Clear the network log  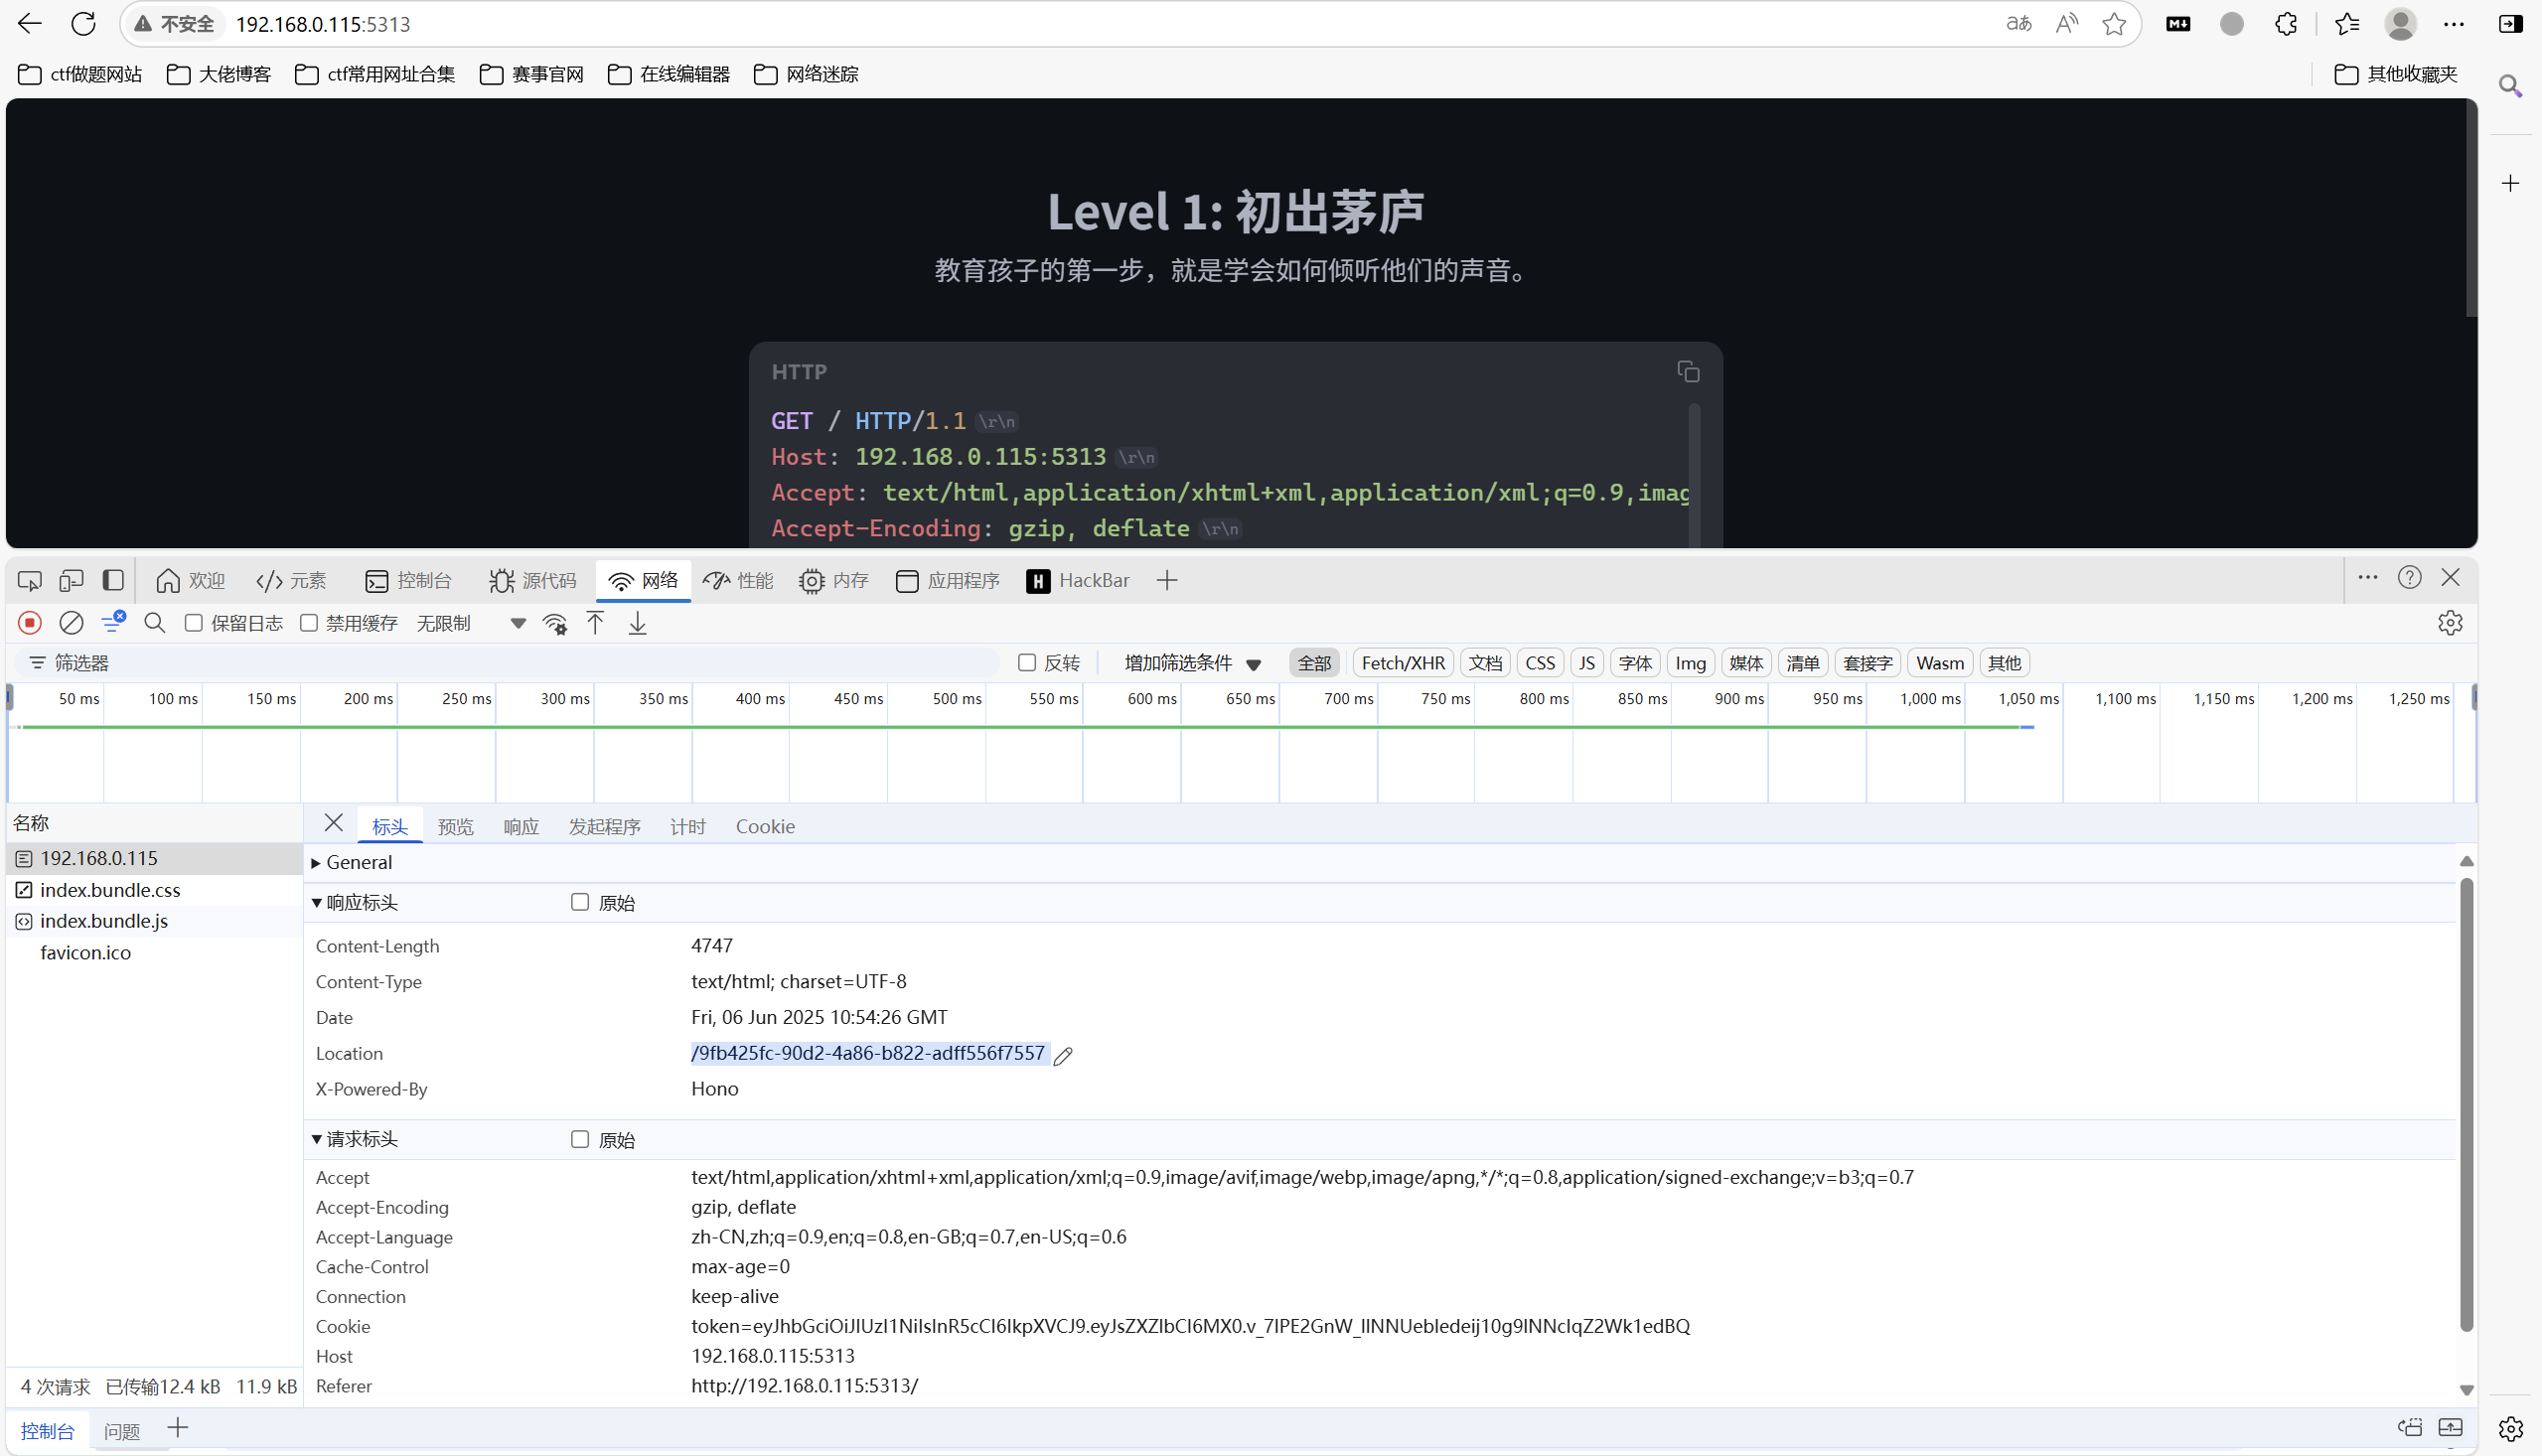[71, 623]
